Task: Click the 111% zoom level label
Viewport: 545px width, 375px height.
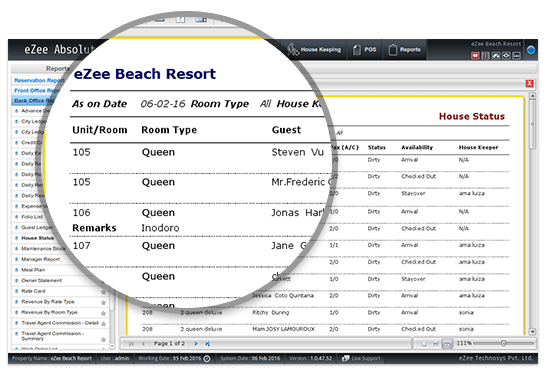Action: pos(464,343)
